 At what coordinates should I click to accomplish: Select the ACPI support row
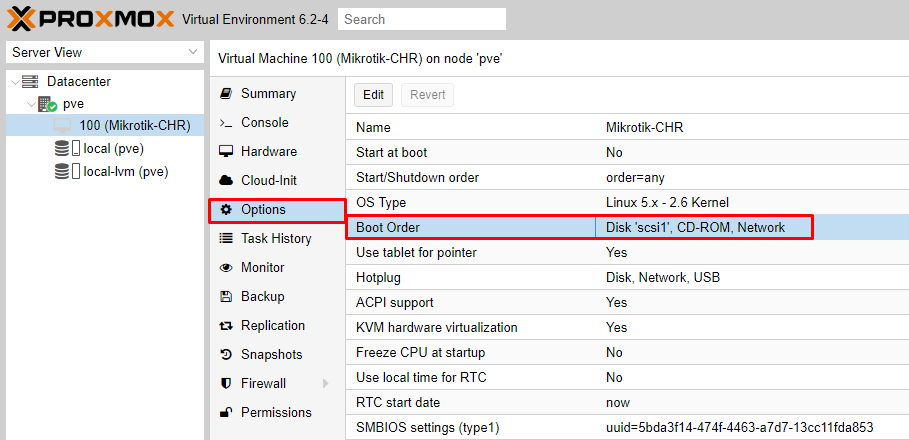627,303
